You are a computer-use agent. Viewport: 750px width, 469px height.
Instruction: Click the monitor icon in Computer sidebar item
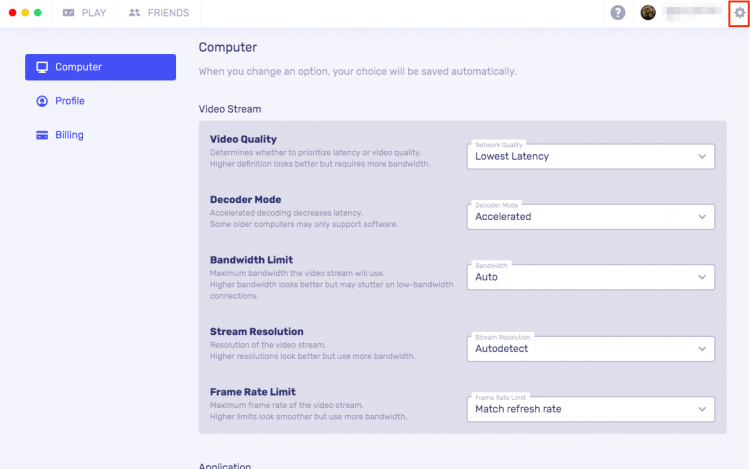coord(42,67)
